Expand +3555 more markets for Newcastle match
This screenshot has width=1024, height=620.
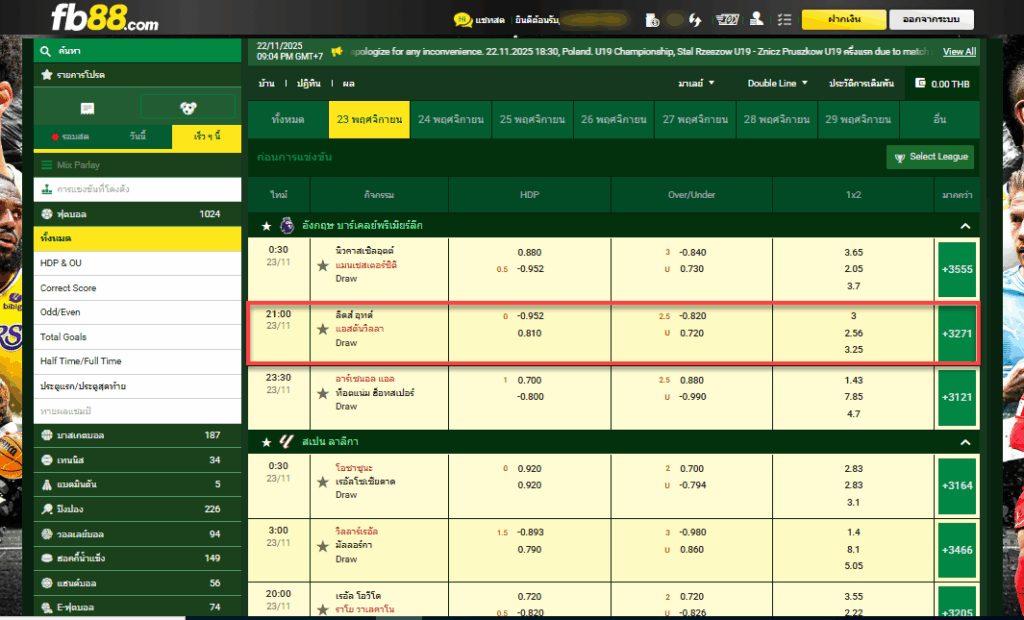tap(957, 269)
